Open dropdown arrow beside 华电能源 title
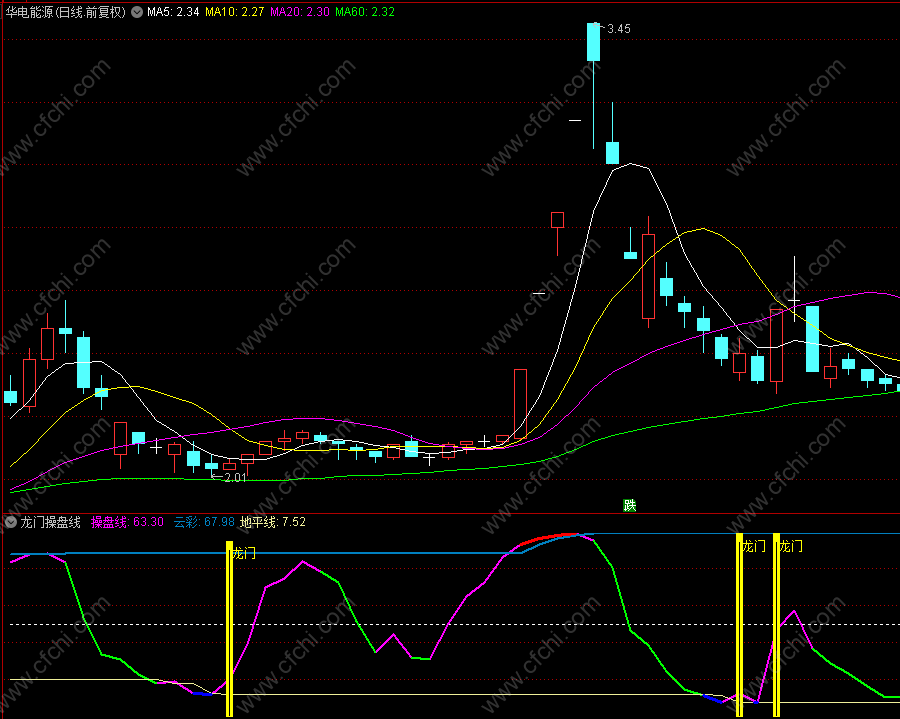 click(137, 12)
